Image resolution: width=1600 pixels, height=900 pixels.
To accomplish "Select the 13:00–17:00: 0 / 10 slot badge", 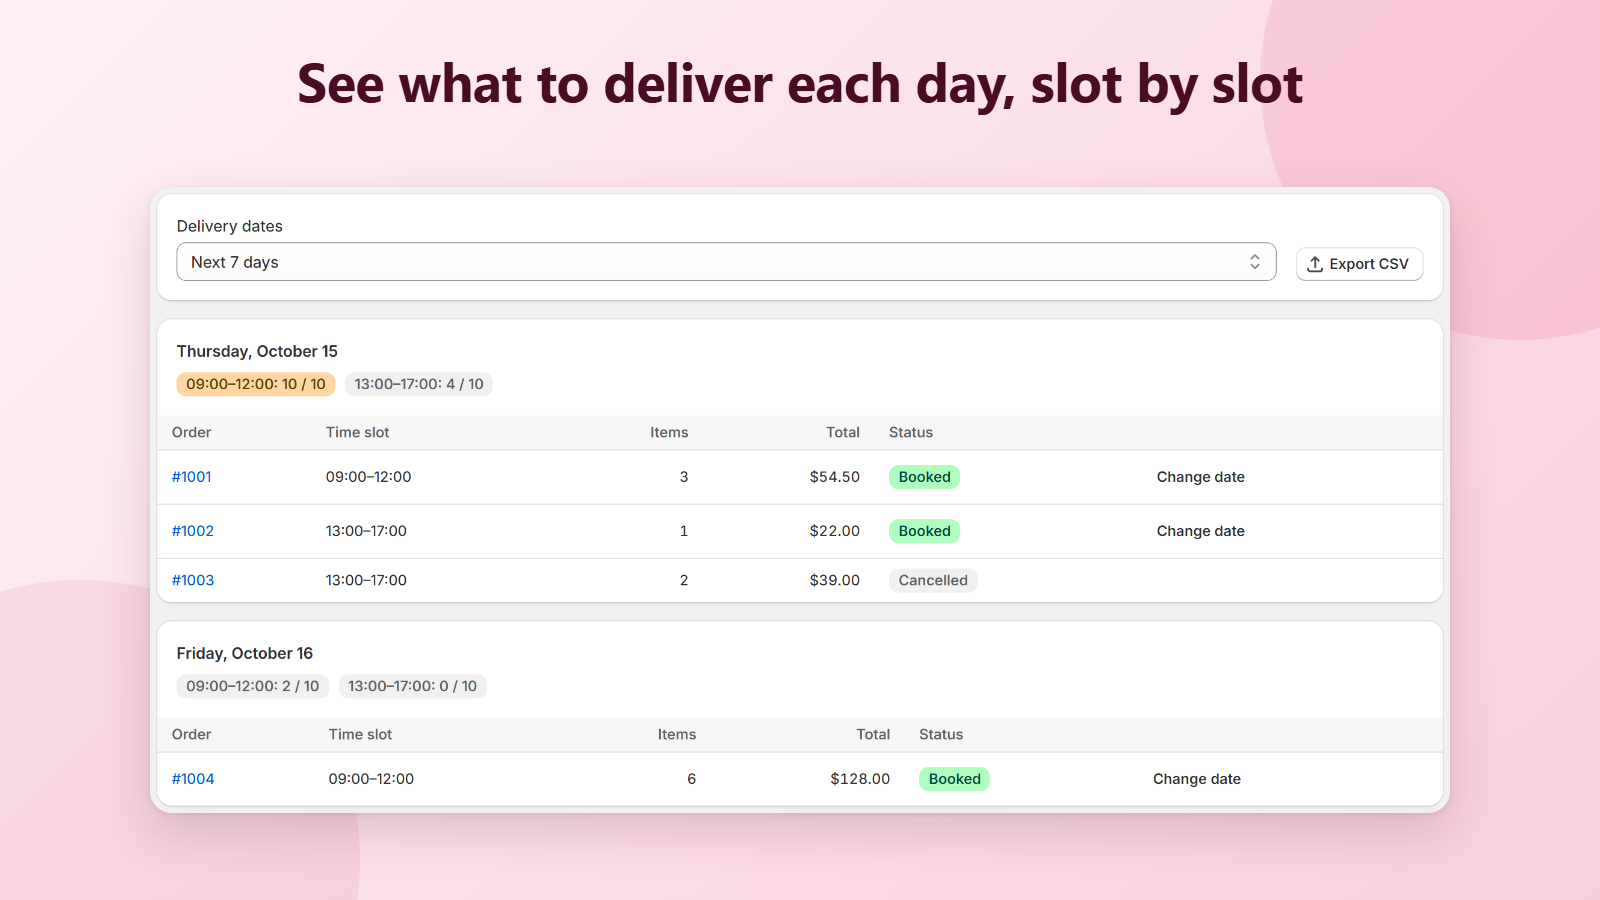I will pos(412,686).
